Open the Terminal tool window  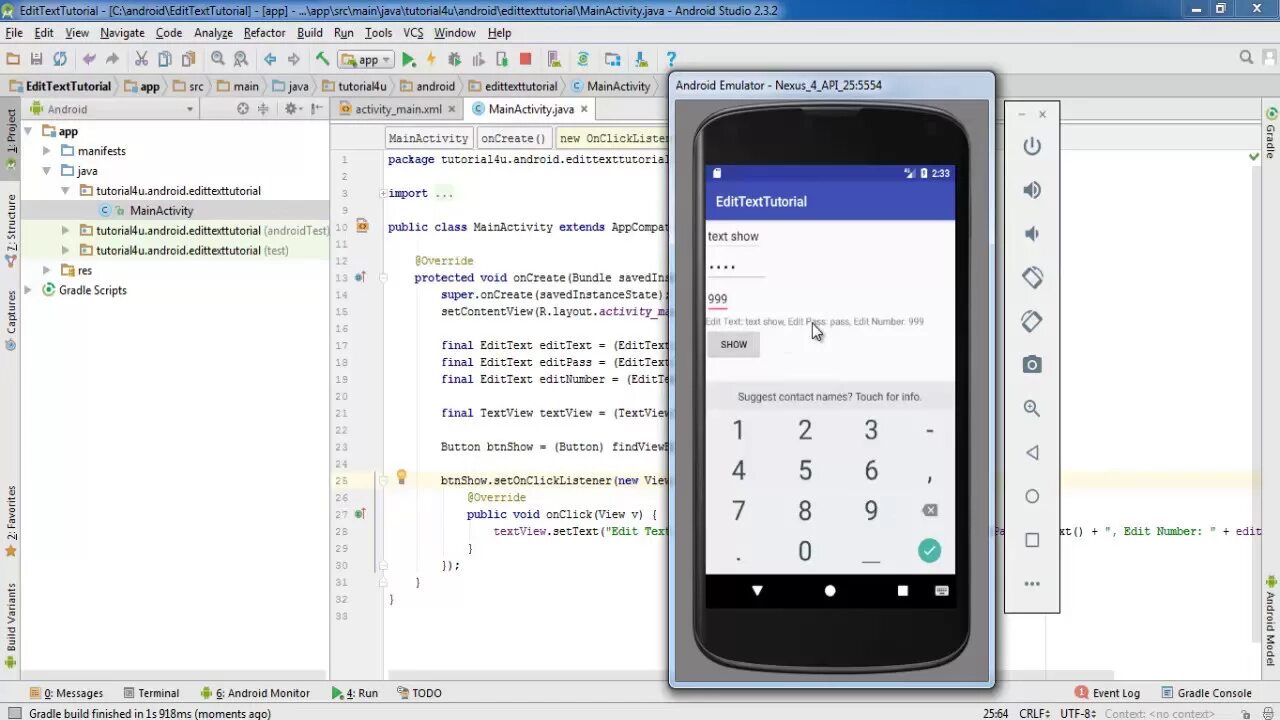coord(151,693)
